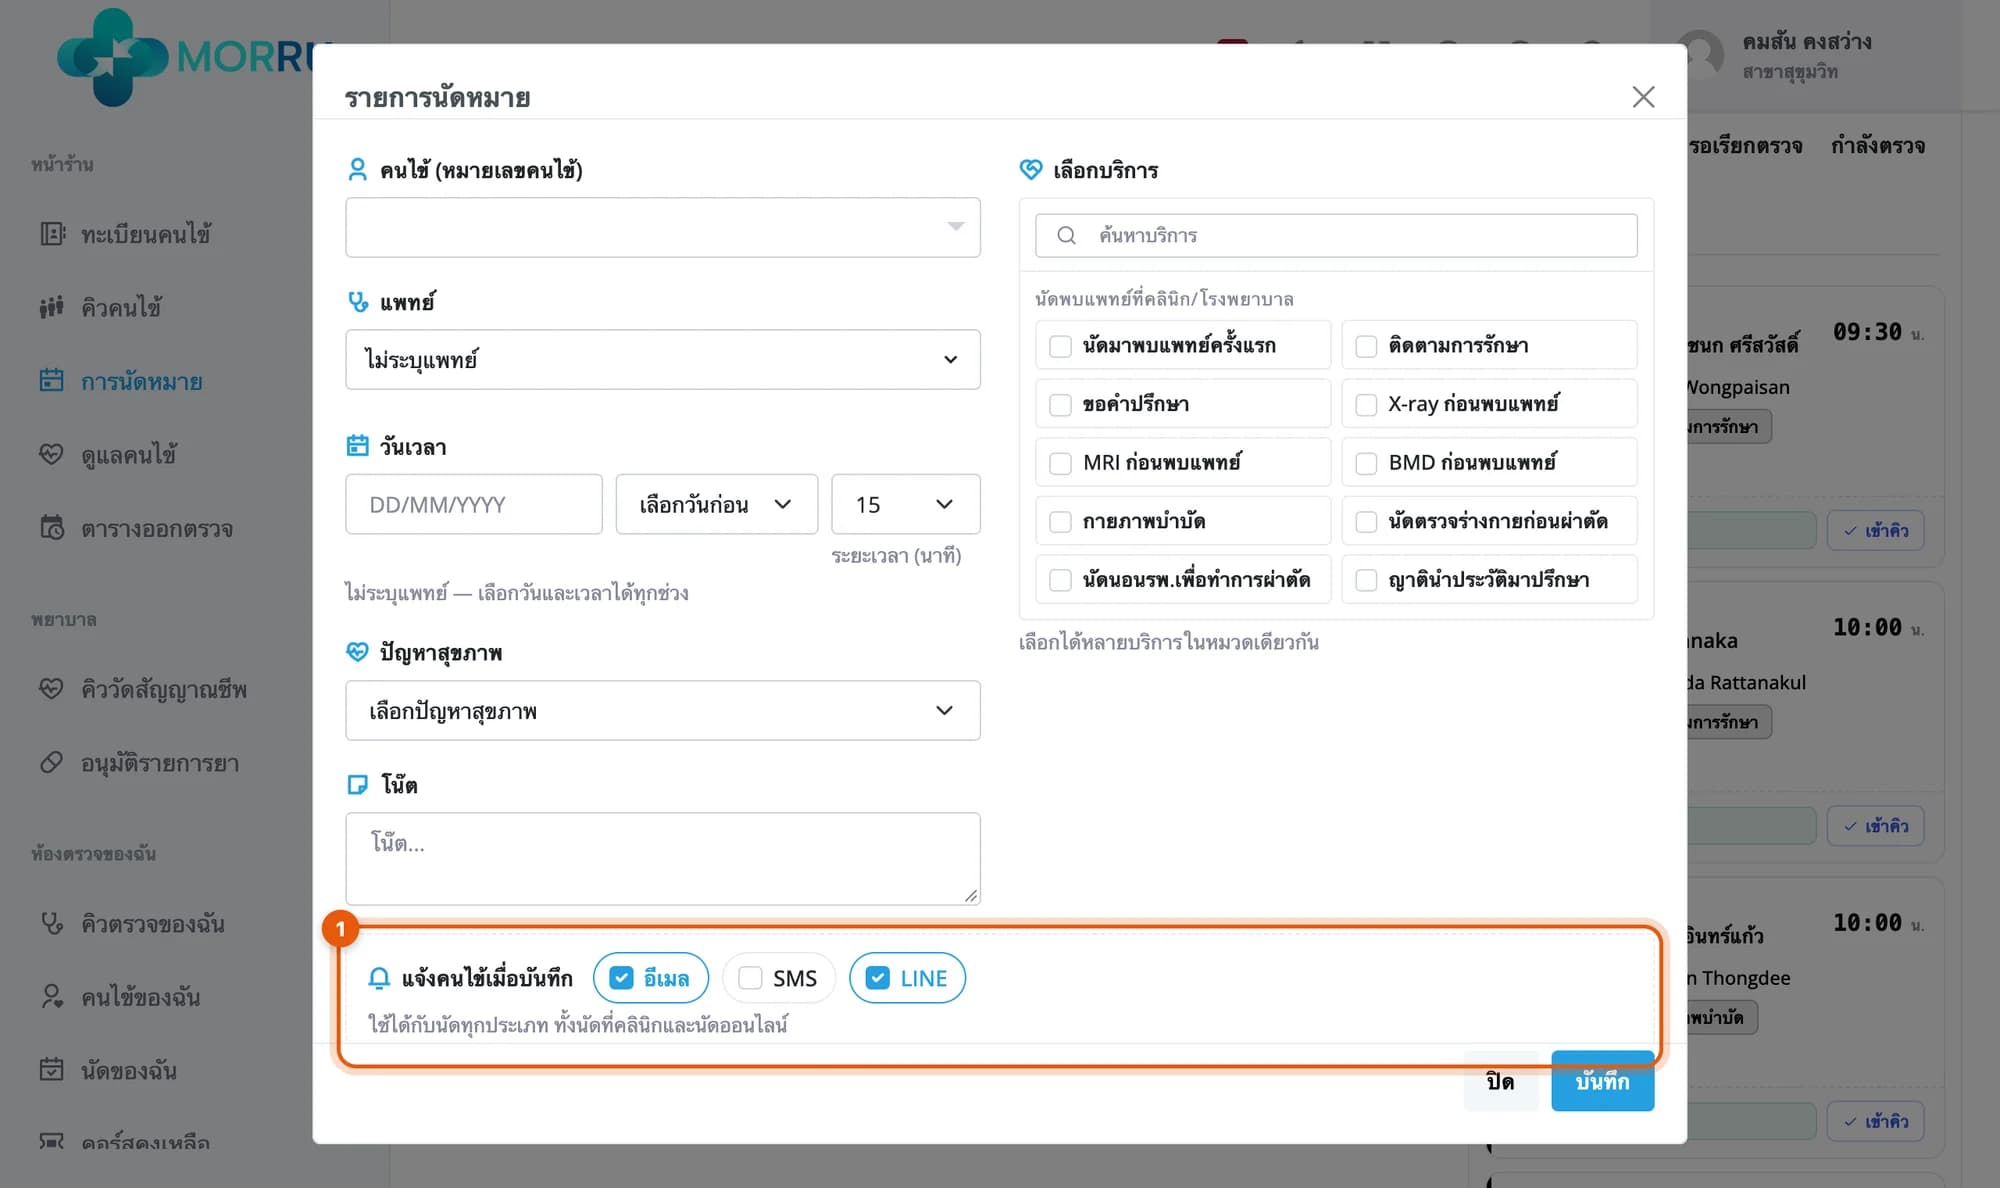
Task: Open คิวคนไข้ via its people icon
Action: (52, 307)
